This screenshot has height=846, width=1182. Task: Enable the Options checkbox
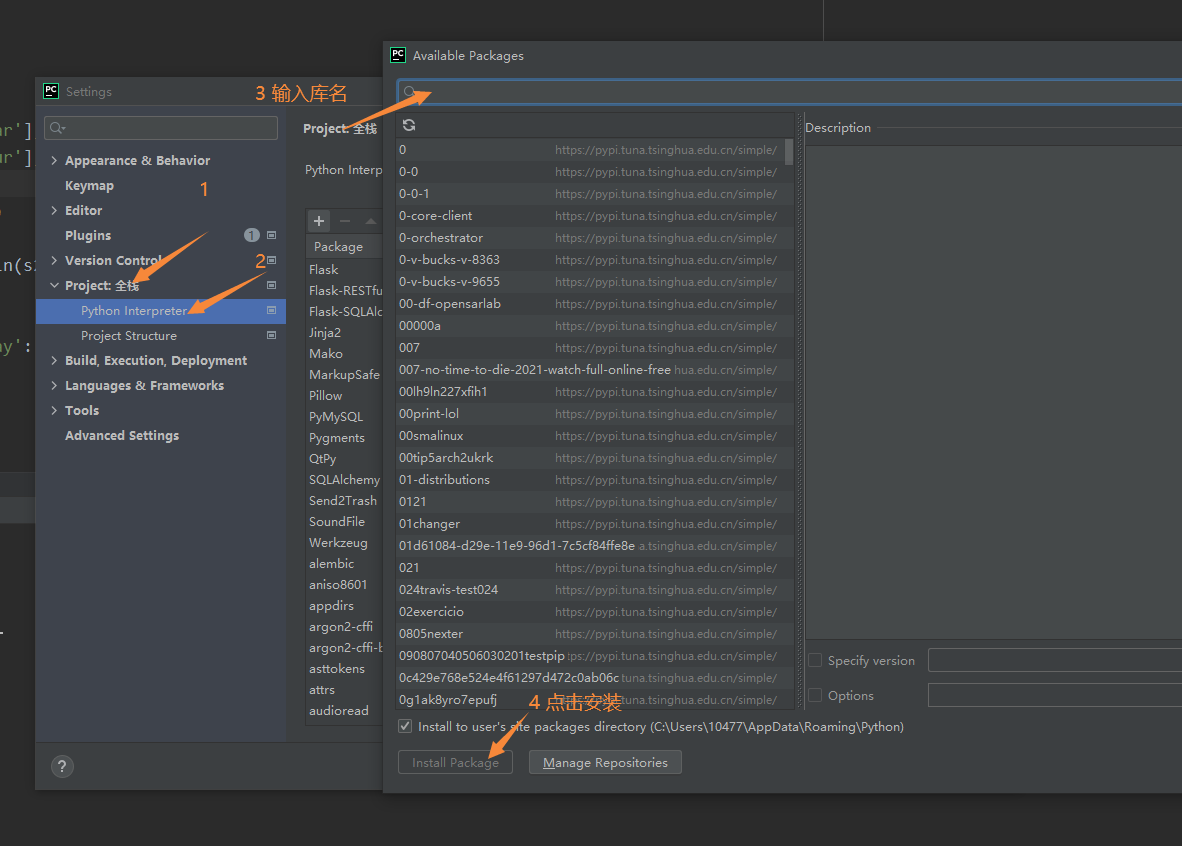pos(815,695)
